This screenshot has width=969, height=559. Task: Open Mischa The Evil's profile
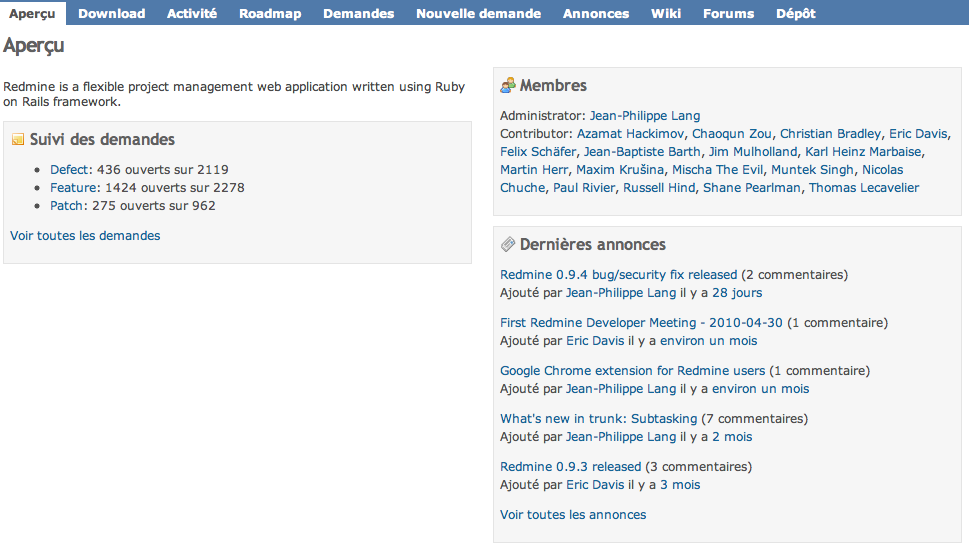pyautogui.click(x=717, y=169)
